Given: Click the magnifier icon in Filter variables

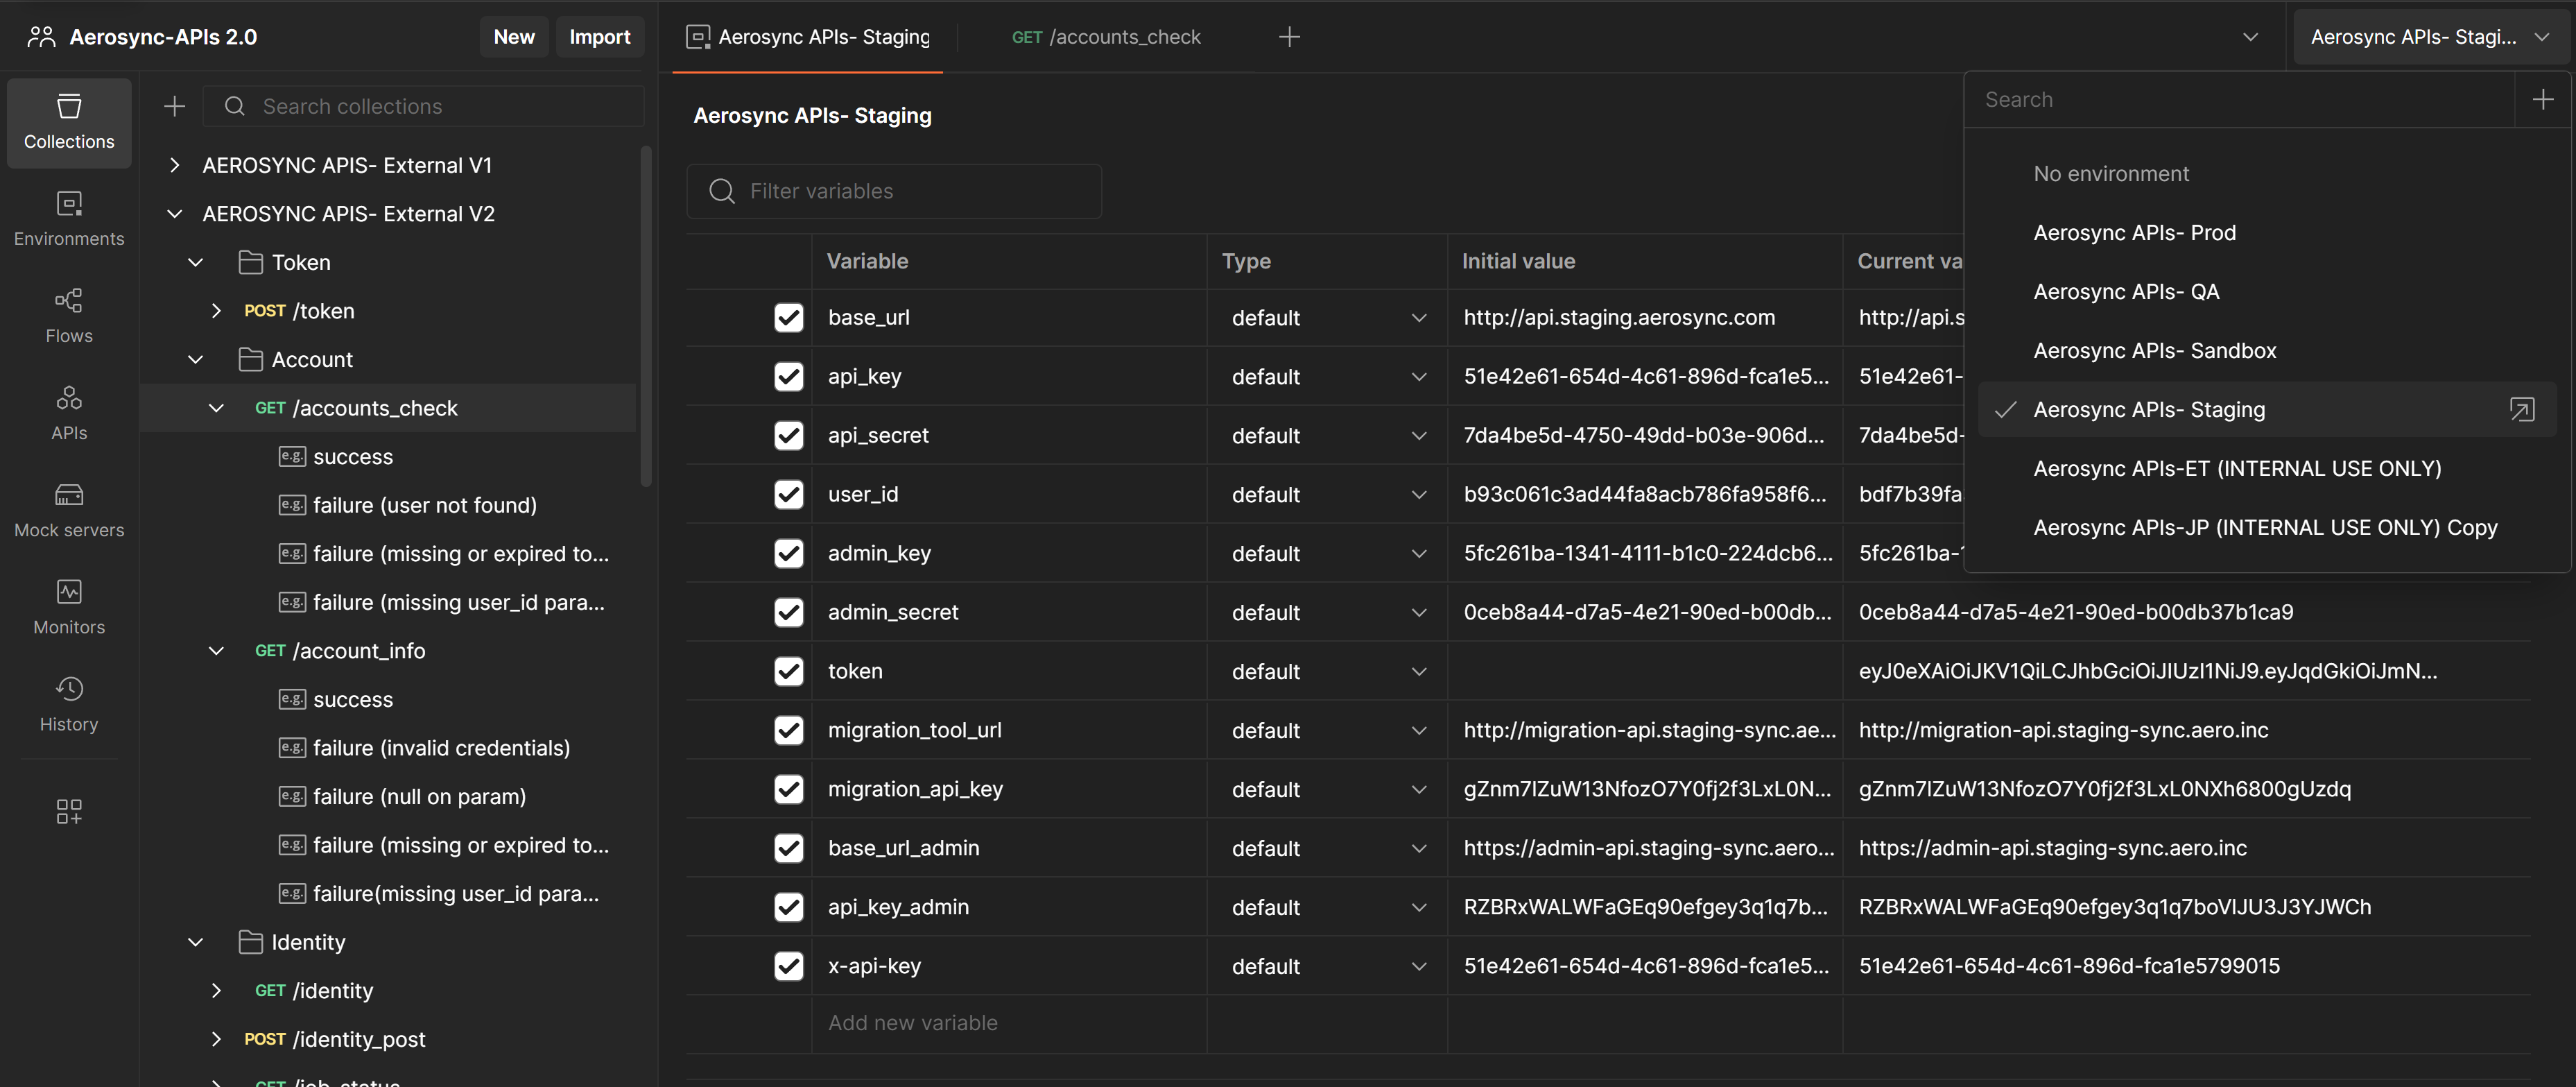Looking at the screenshot, I should click(722, 191).
